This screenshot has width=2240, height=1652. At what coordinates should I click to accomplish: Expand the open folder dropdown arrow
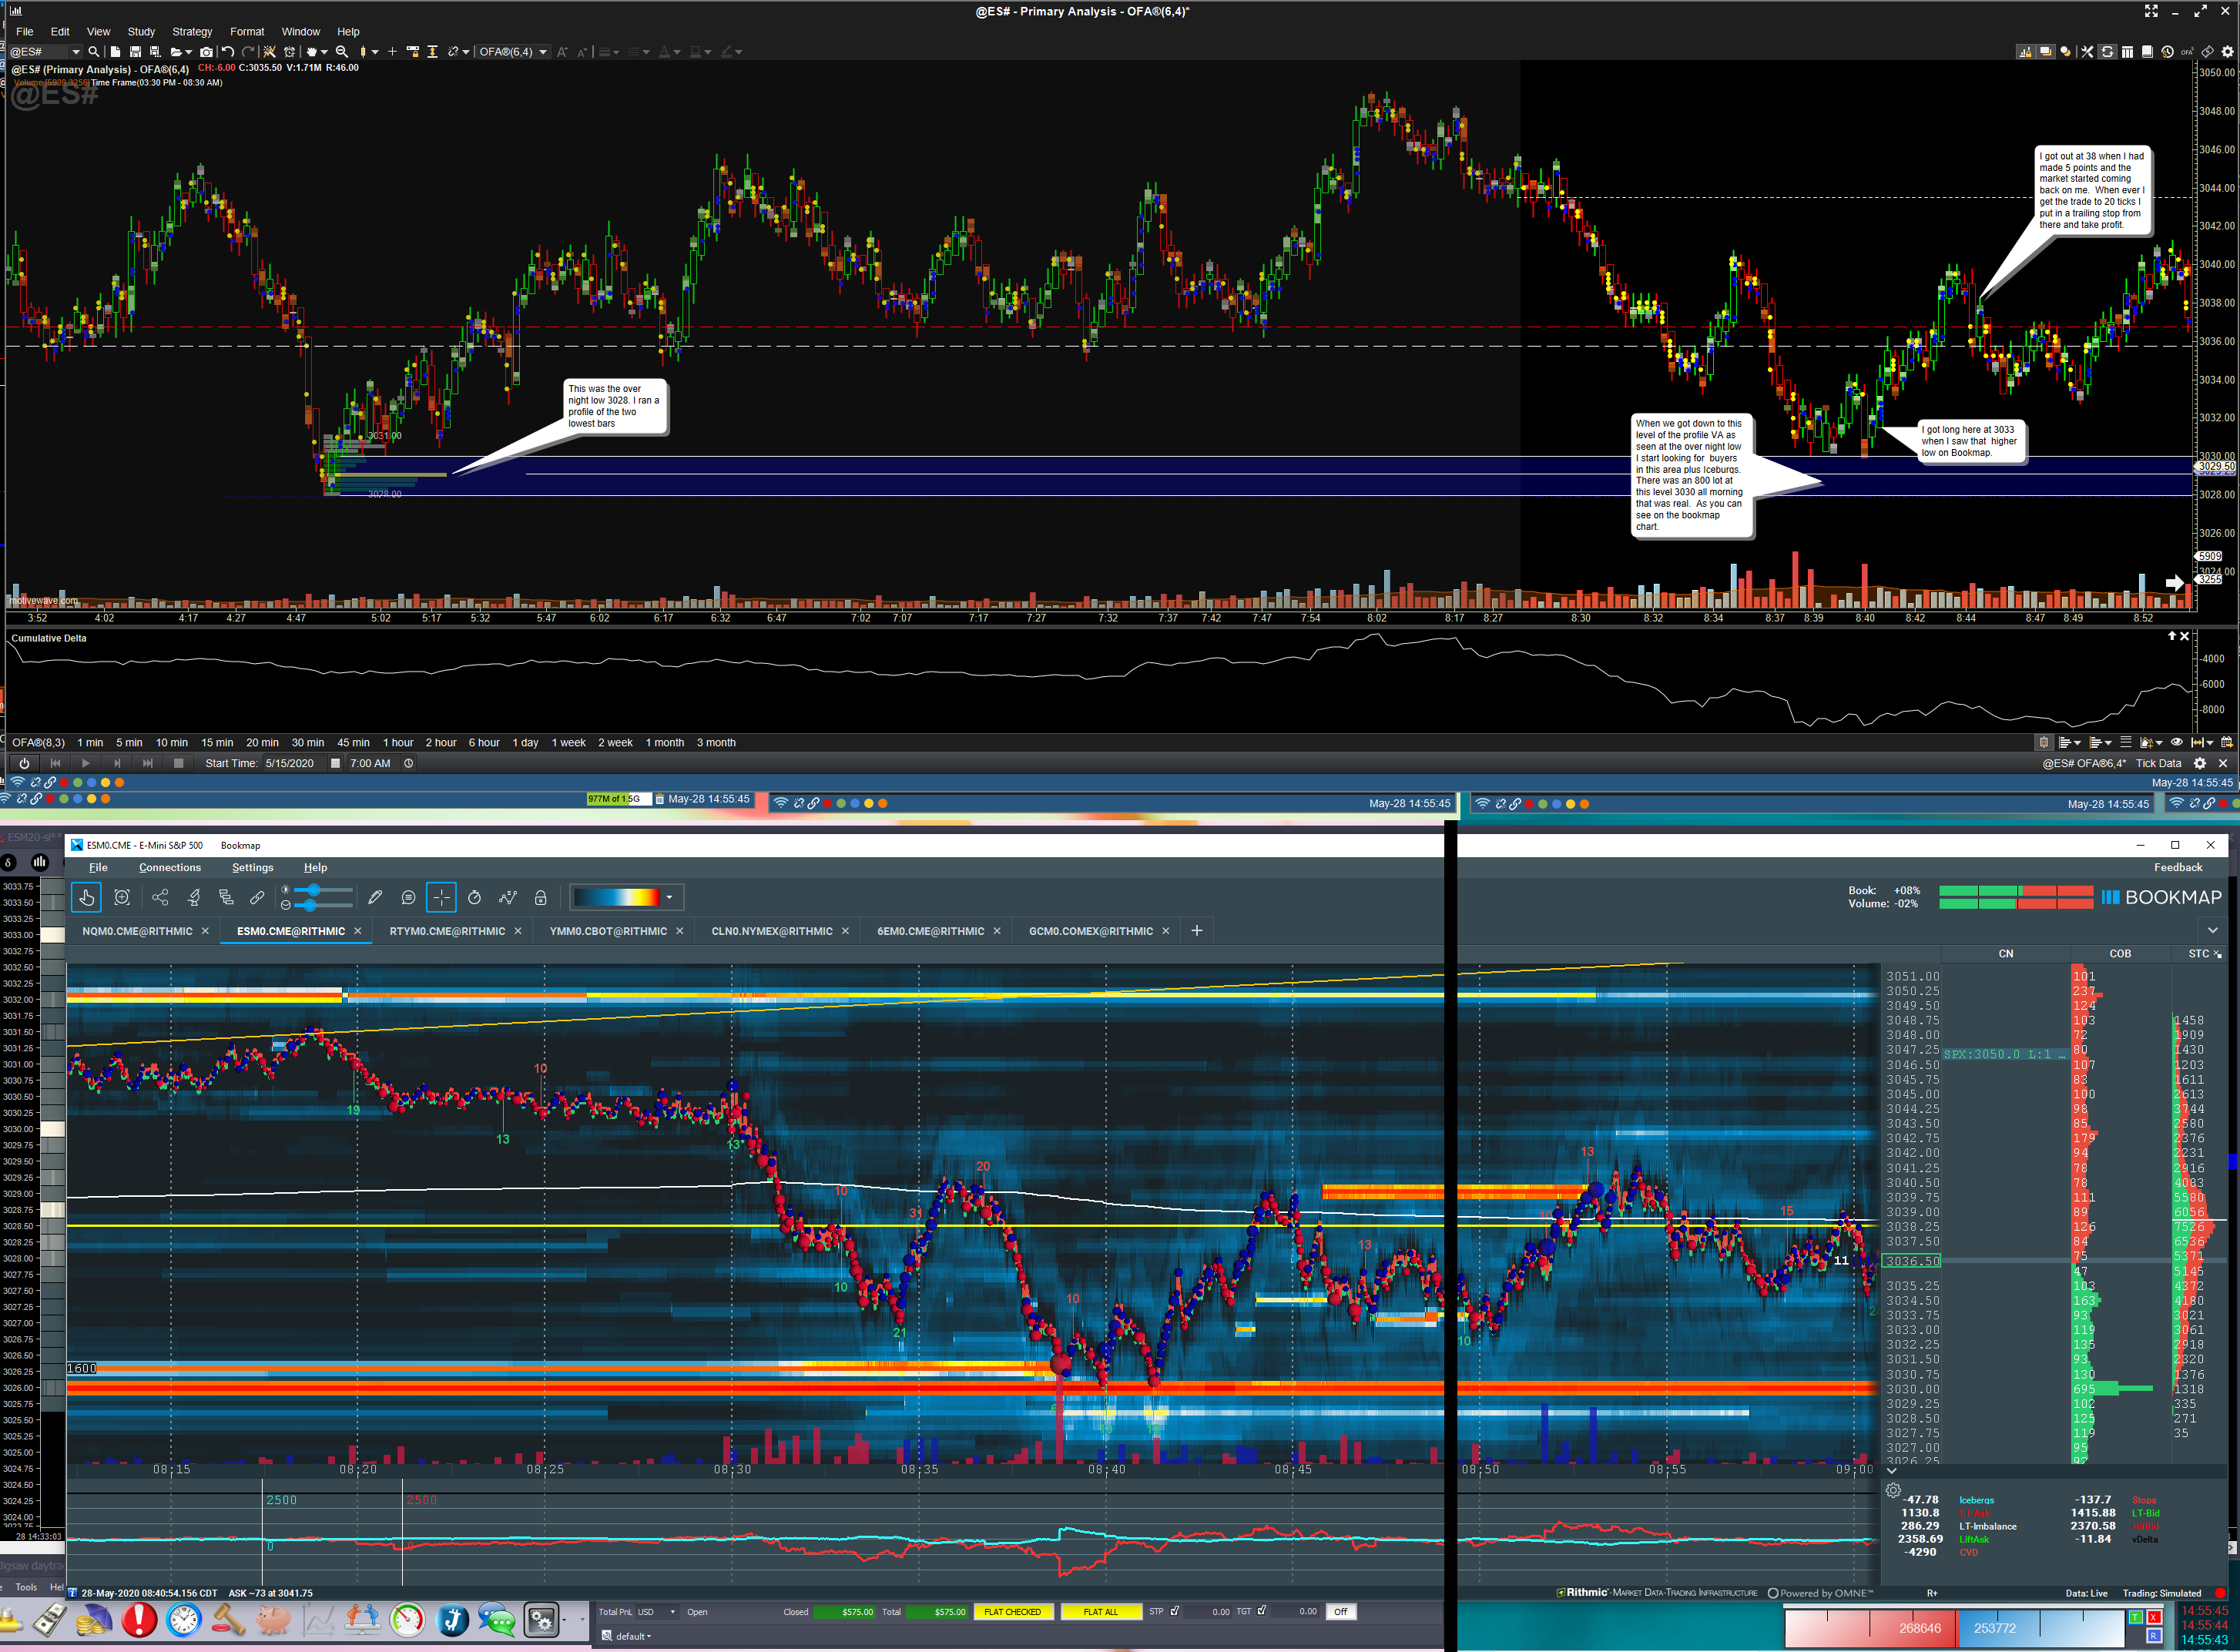(188, 52)
